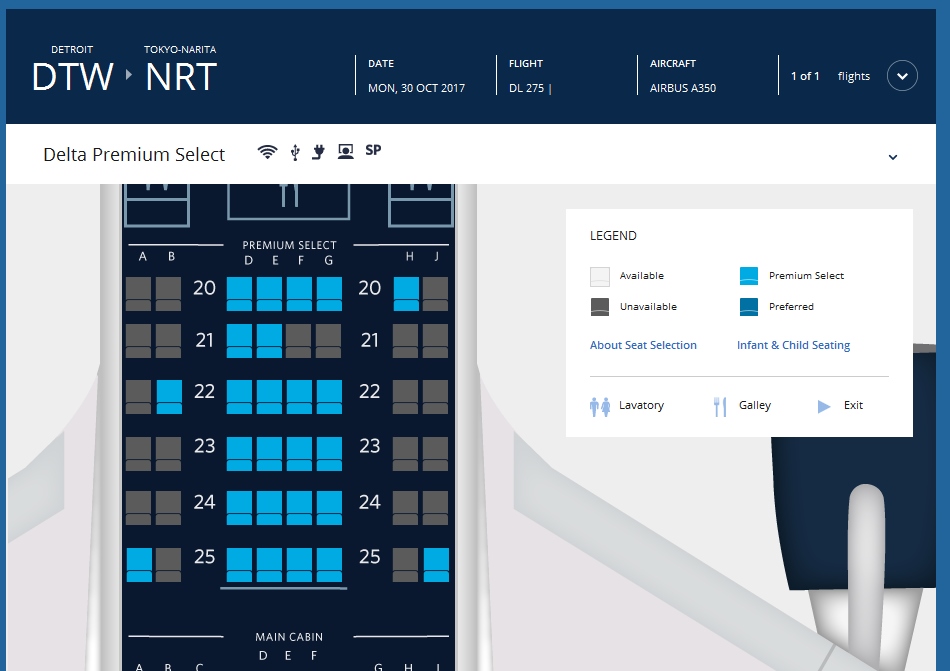
Task: Click the Delta Premium Select cabin heading
Action: coord(134,154)
